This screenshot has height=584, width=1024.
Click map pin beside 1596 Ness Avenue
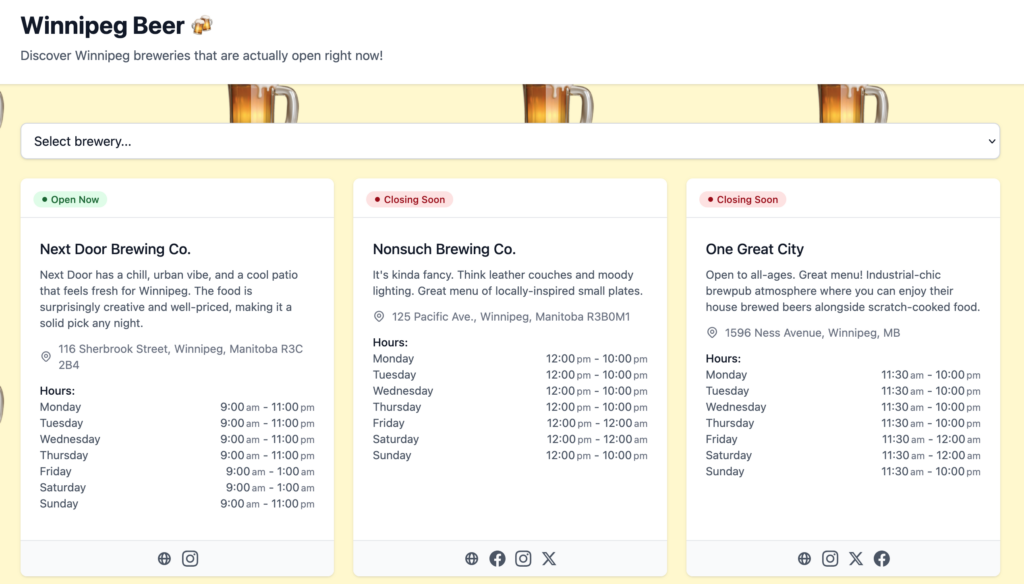pyautogui.click(x=712, y=333)
